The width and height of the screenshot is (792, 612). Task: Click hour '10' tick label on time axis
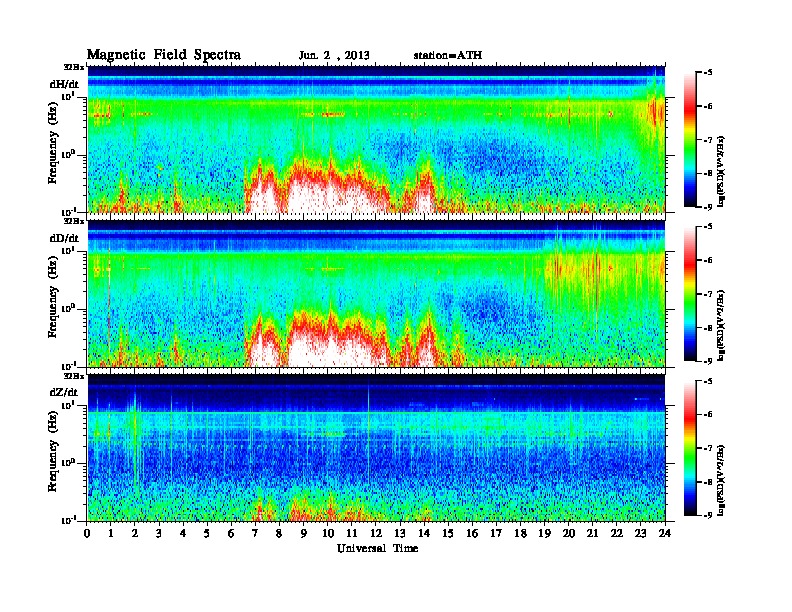pyautogui.click(x=327, y=533)
